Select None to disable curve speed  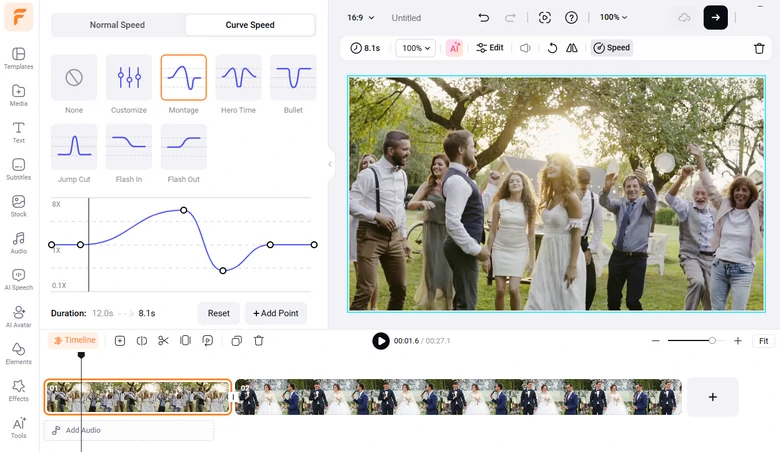point(74,78)
